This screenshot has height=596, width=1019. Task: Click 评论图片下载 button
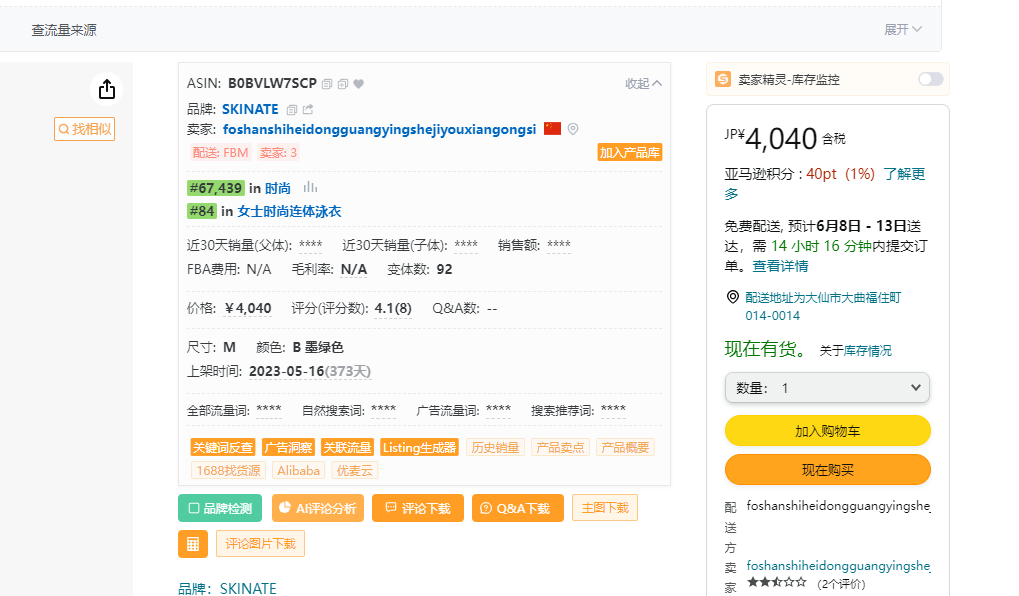click(261, 544)
